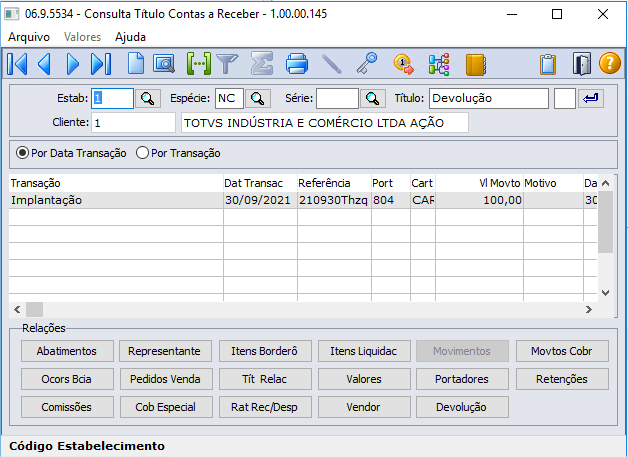Screen dimensions: 628x457
Task: Click the 30/09/2021 date cell
Action: [260, 200]
